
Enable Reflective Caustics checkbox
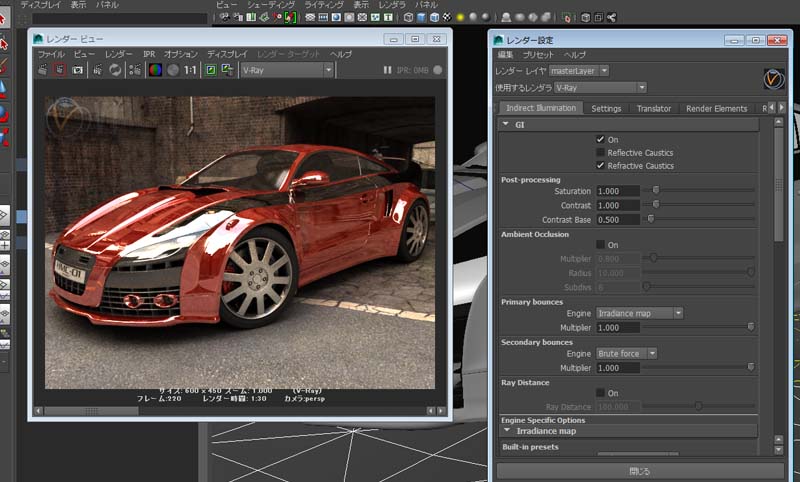tap(601, 153)
